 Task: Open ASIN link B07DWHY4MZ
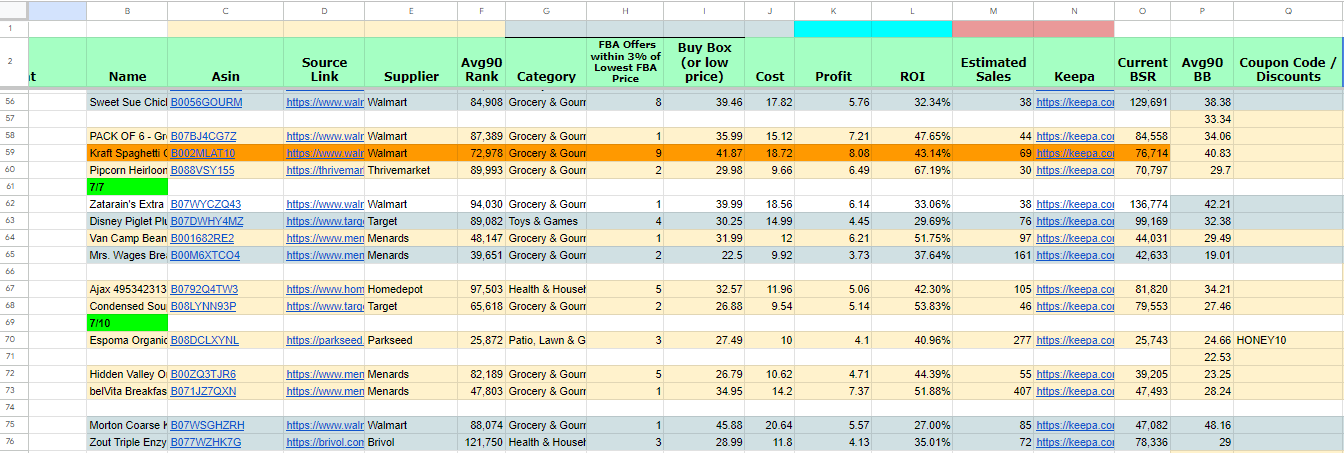206,221
